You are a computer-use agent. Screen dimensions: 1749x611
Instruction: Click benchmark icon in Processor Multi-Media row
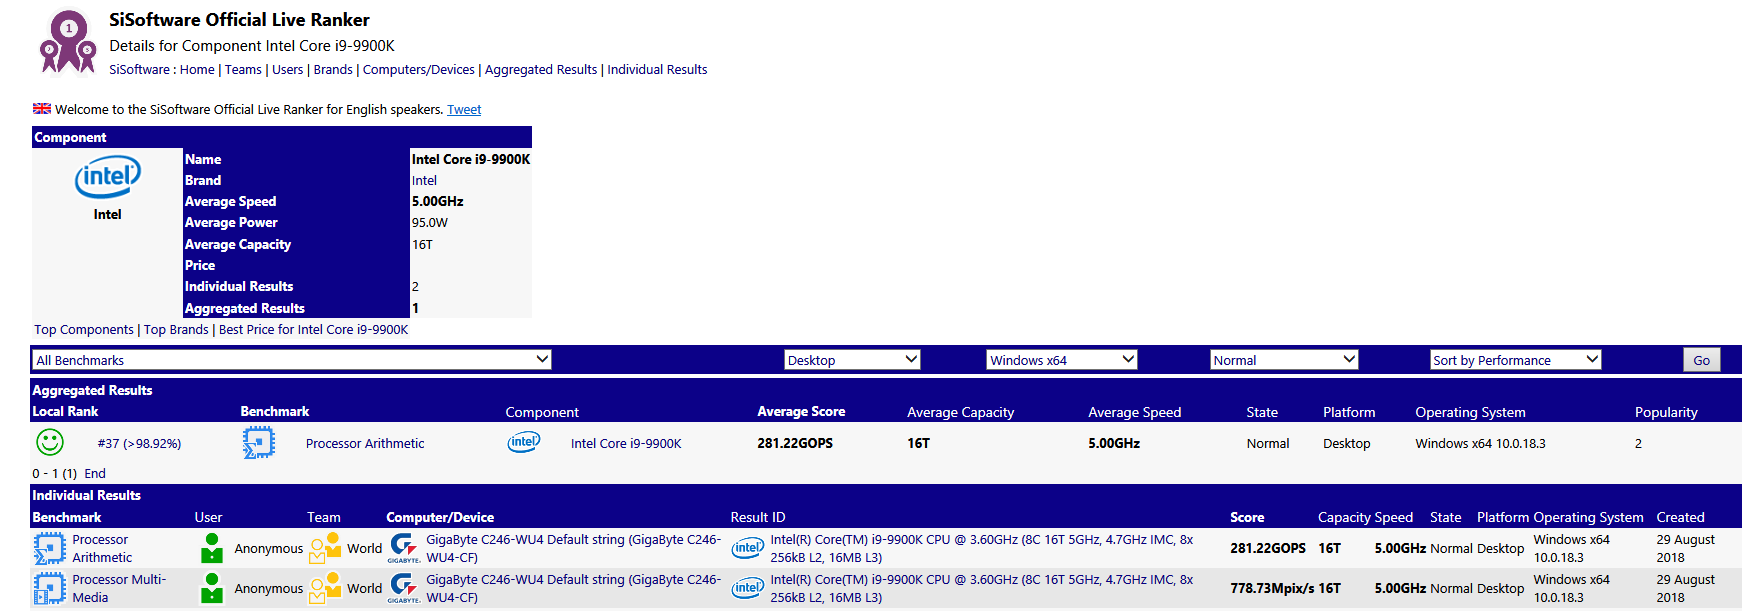[50, 588]
